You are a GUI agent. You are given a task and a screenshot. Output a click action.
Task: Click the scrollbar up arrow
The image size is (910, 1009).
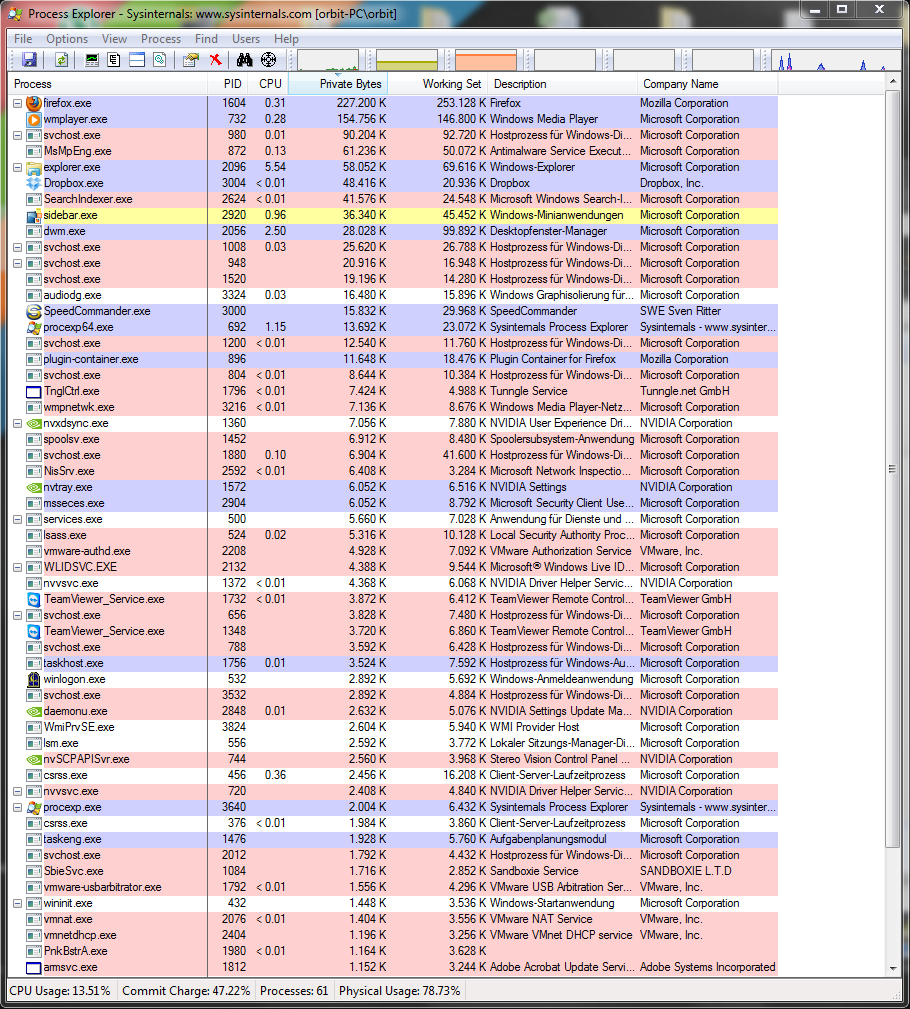(x=893, y=82)
